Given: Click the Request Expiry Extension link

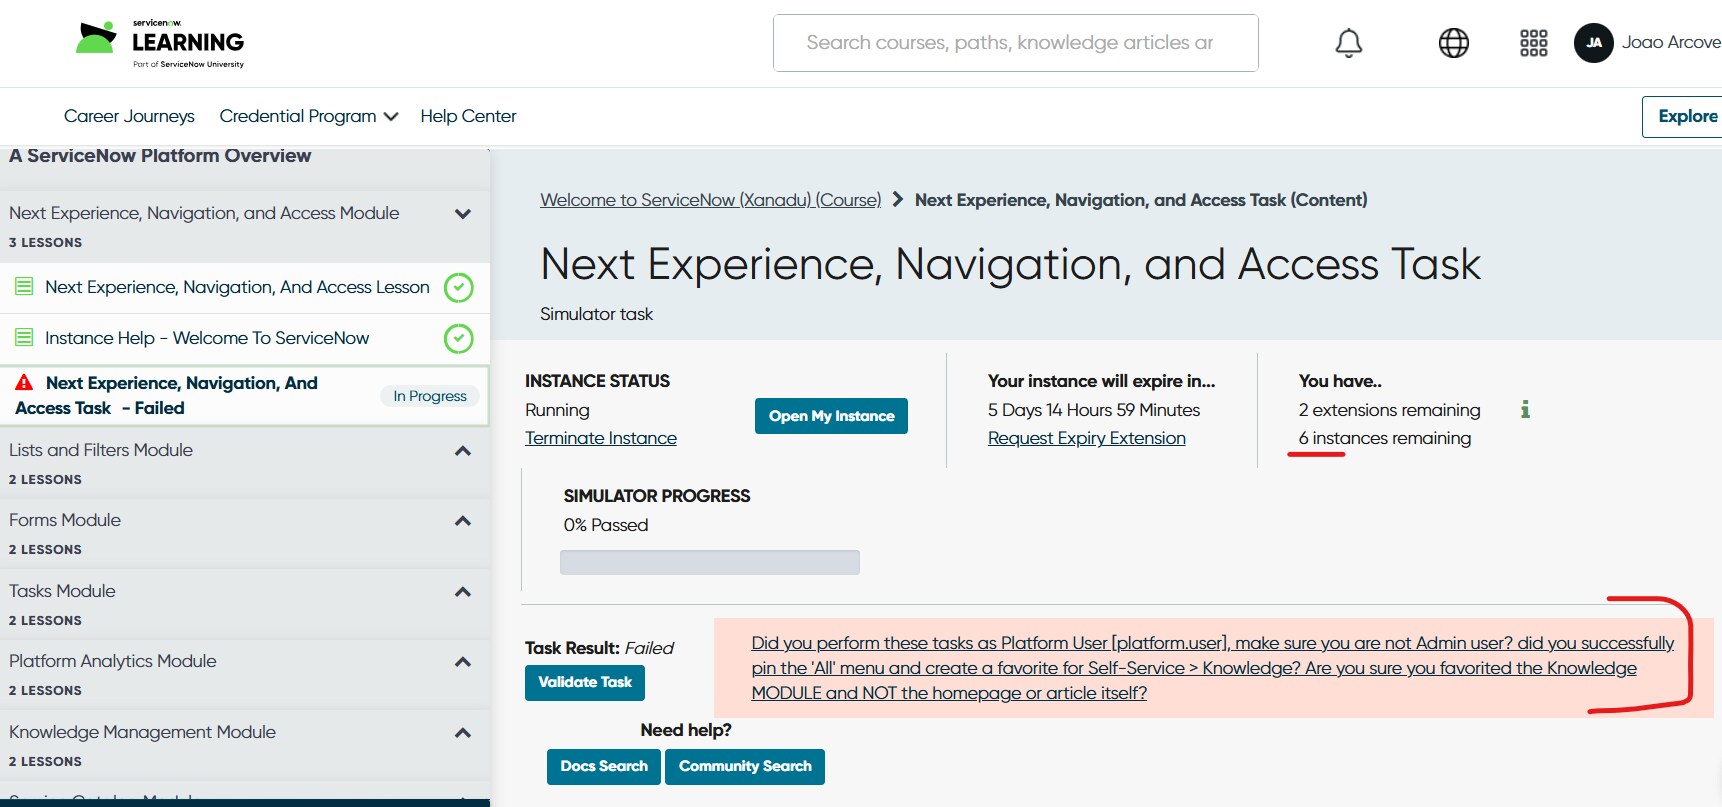Looking at the screenshot, I should point(1086,438).
